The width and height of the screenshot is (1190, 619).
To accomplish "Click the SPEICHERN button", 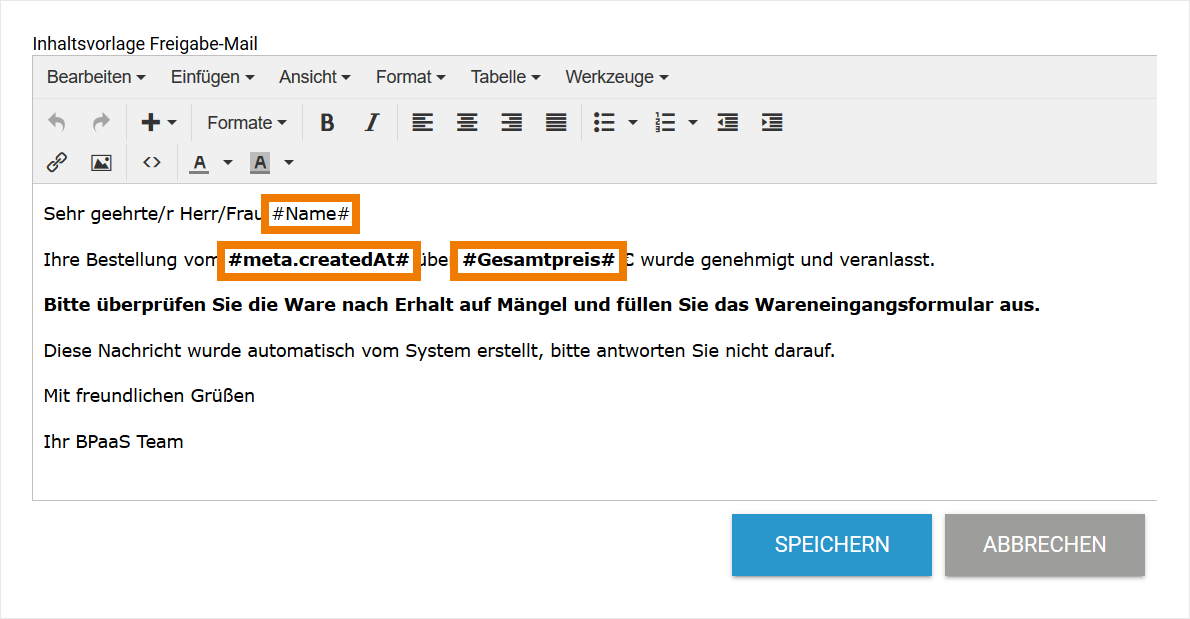I will [831, 545].
